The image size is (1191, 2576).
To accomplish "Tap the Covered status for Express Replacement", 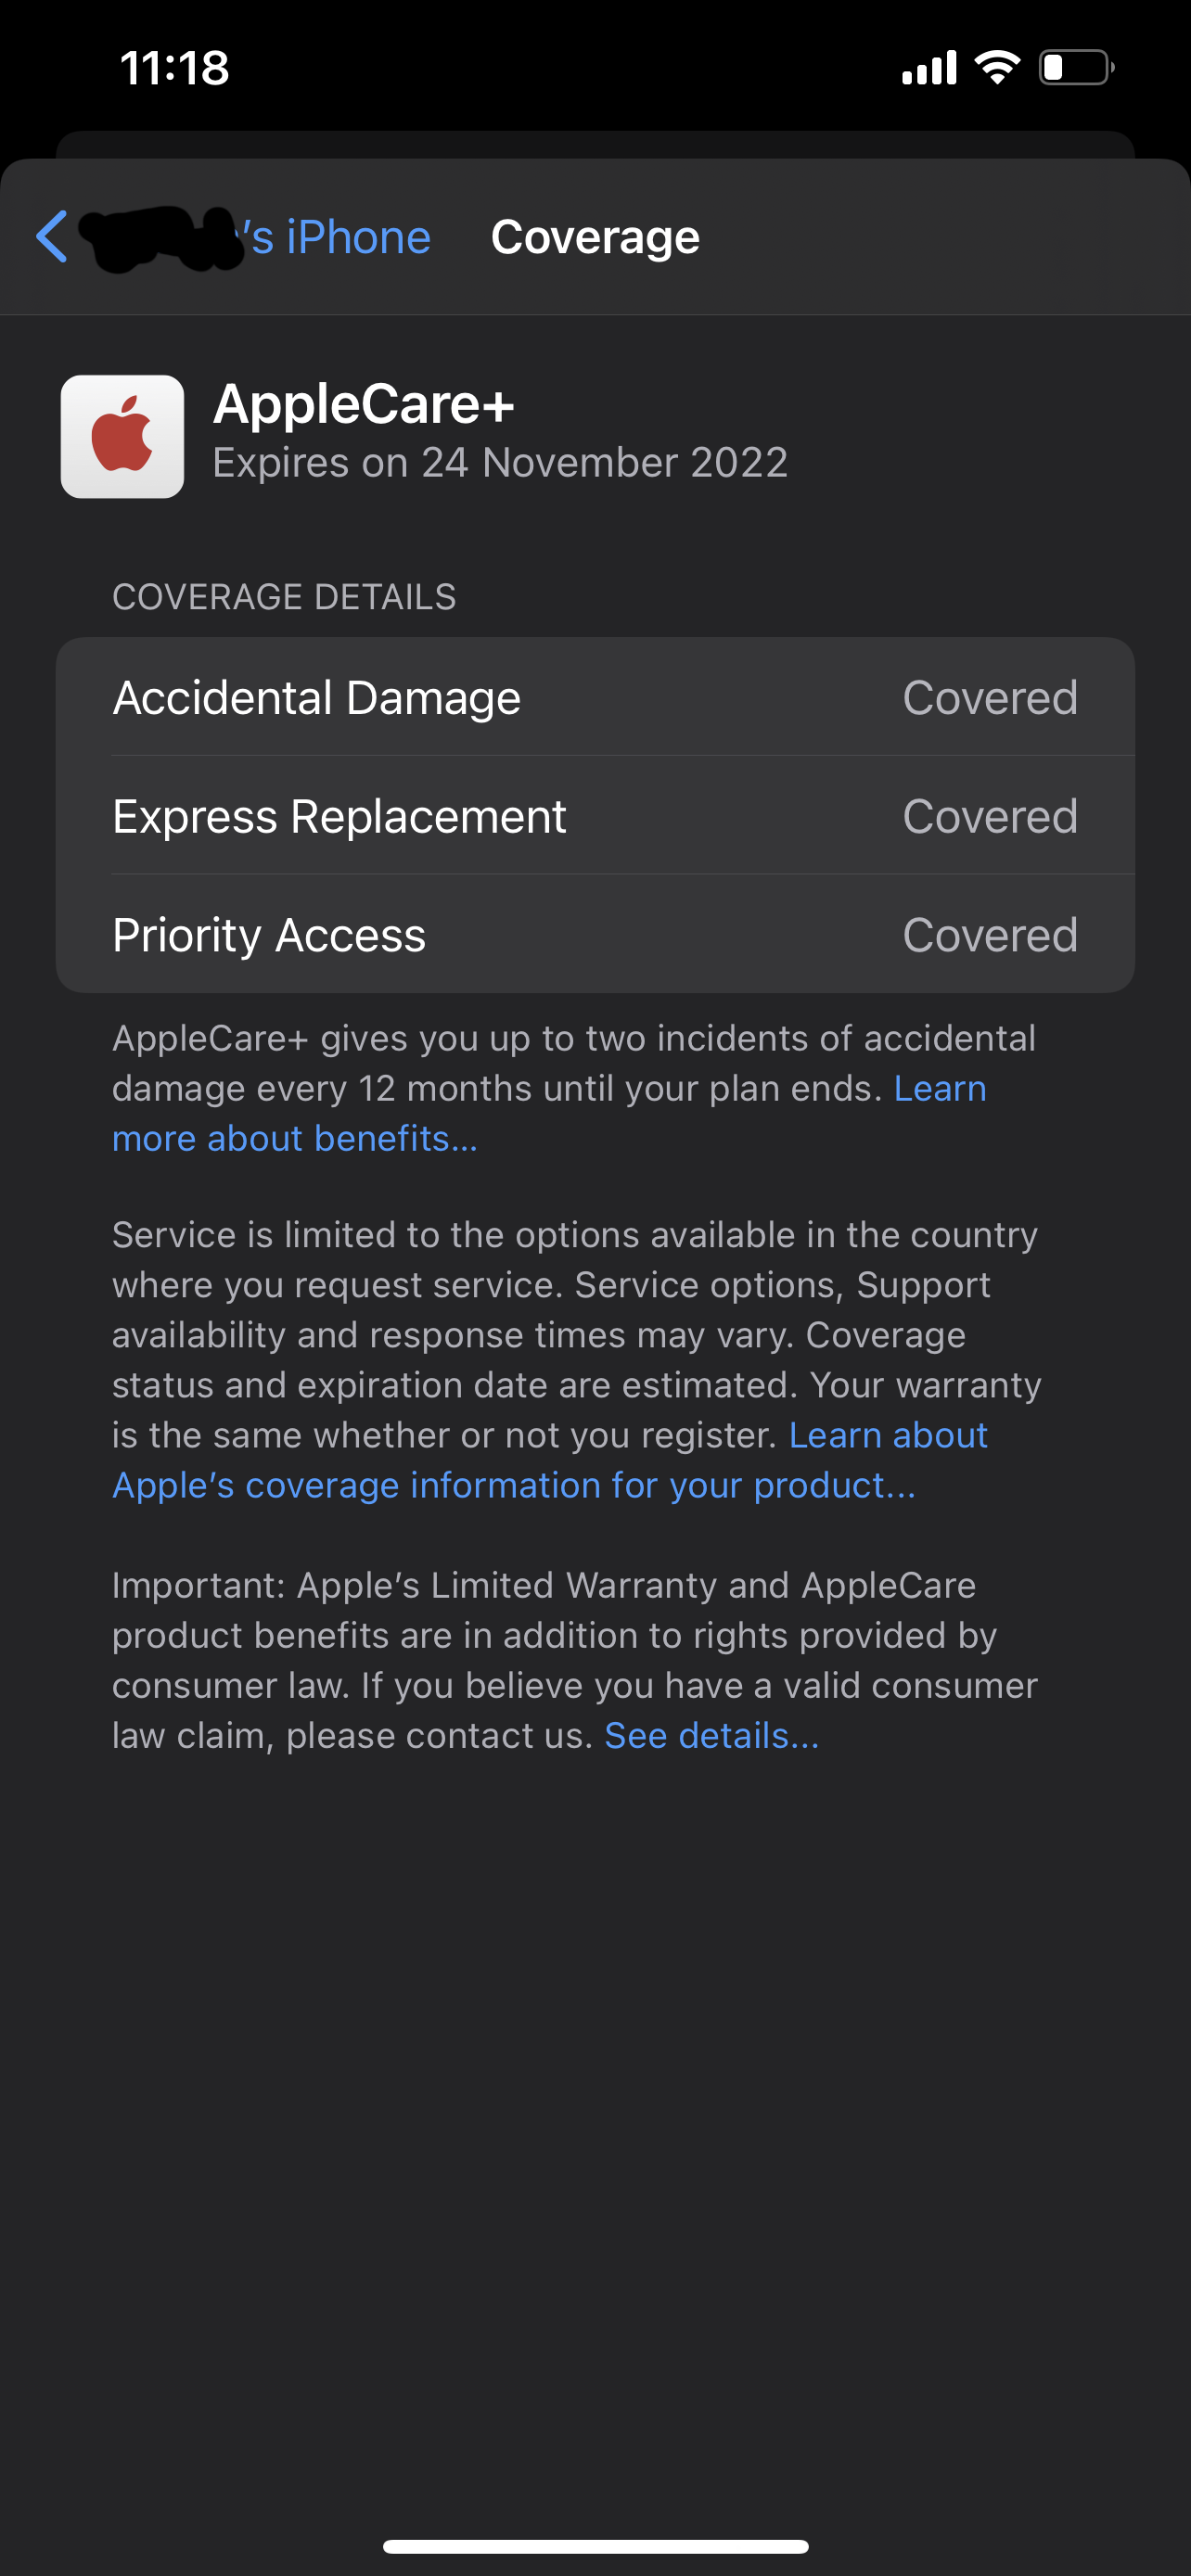I will 990,816.
